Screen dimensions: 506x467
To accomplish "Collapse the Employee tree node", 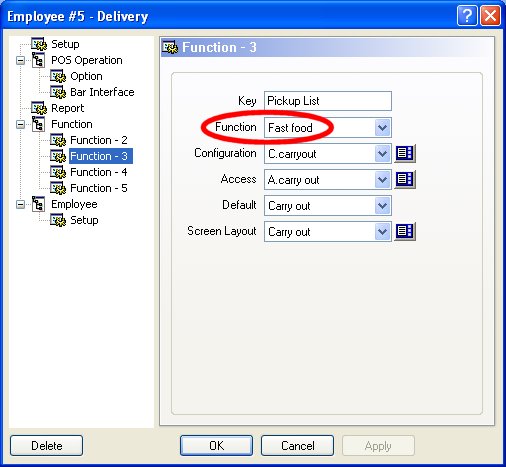I will [x=21, y=204].
